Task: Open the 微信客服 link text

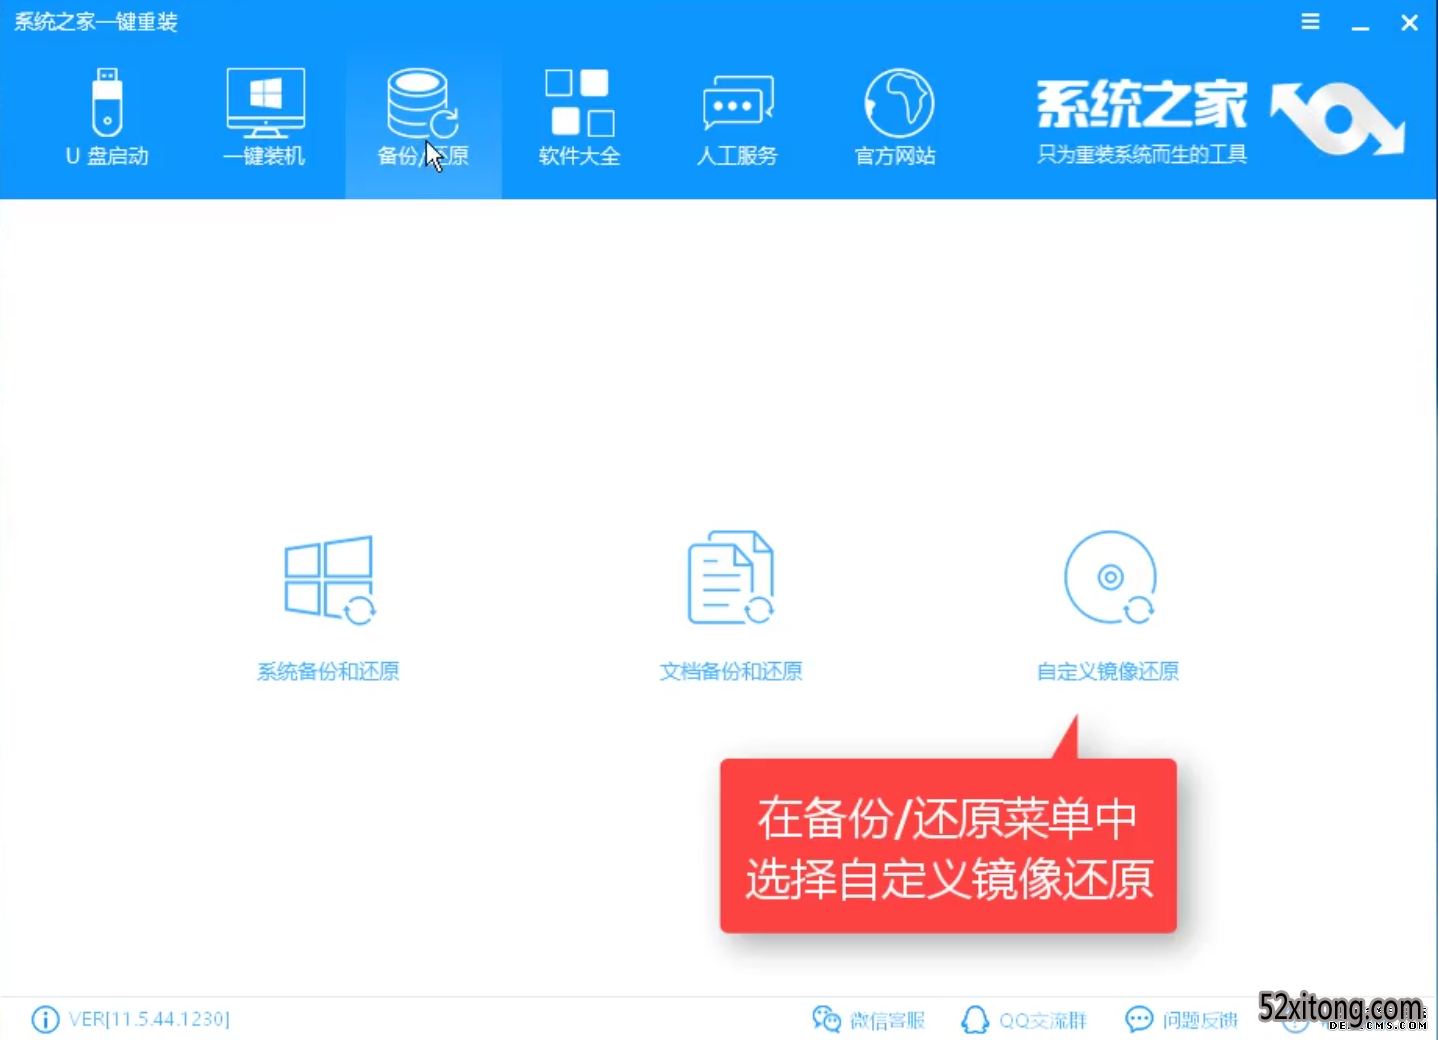Action: point(887,1020)
